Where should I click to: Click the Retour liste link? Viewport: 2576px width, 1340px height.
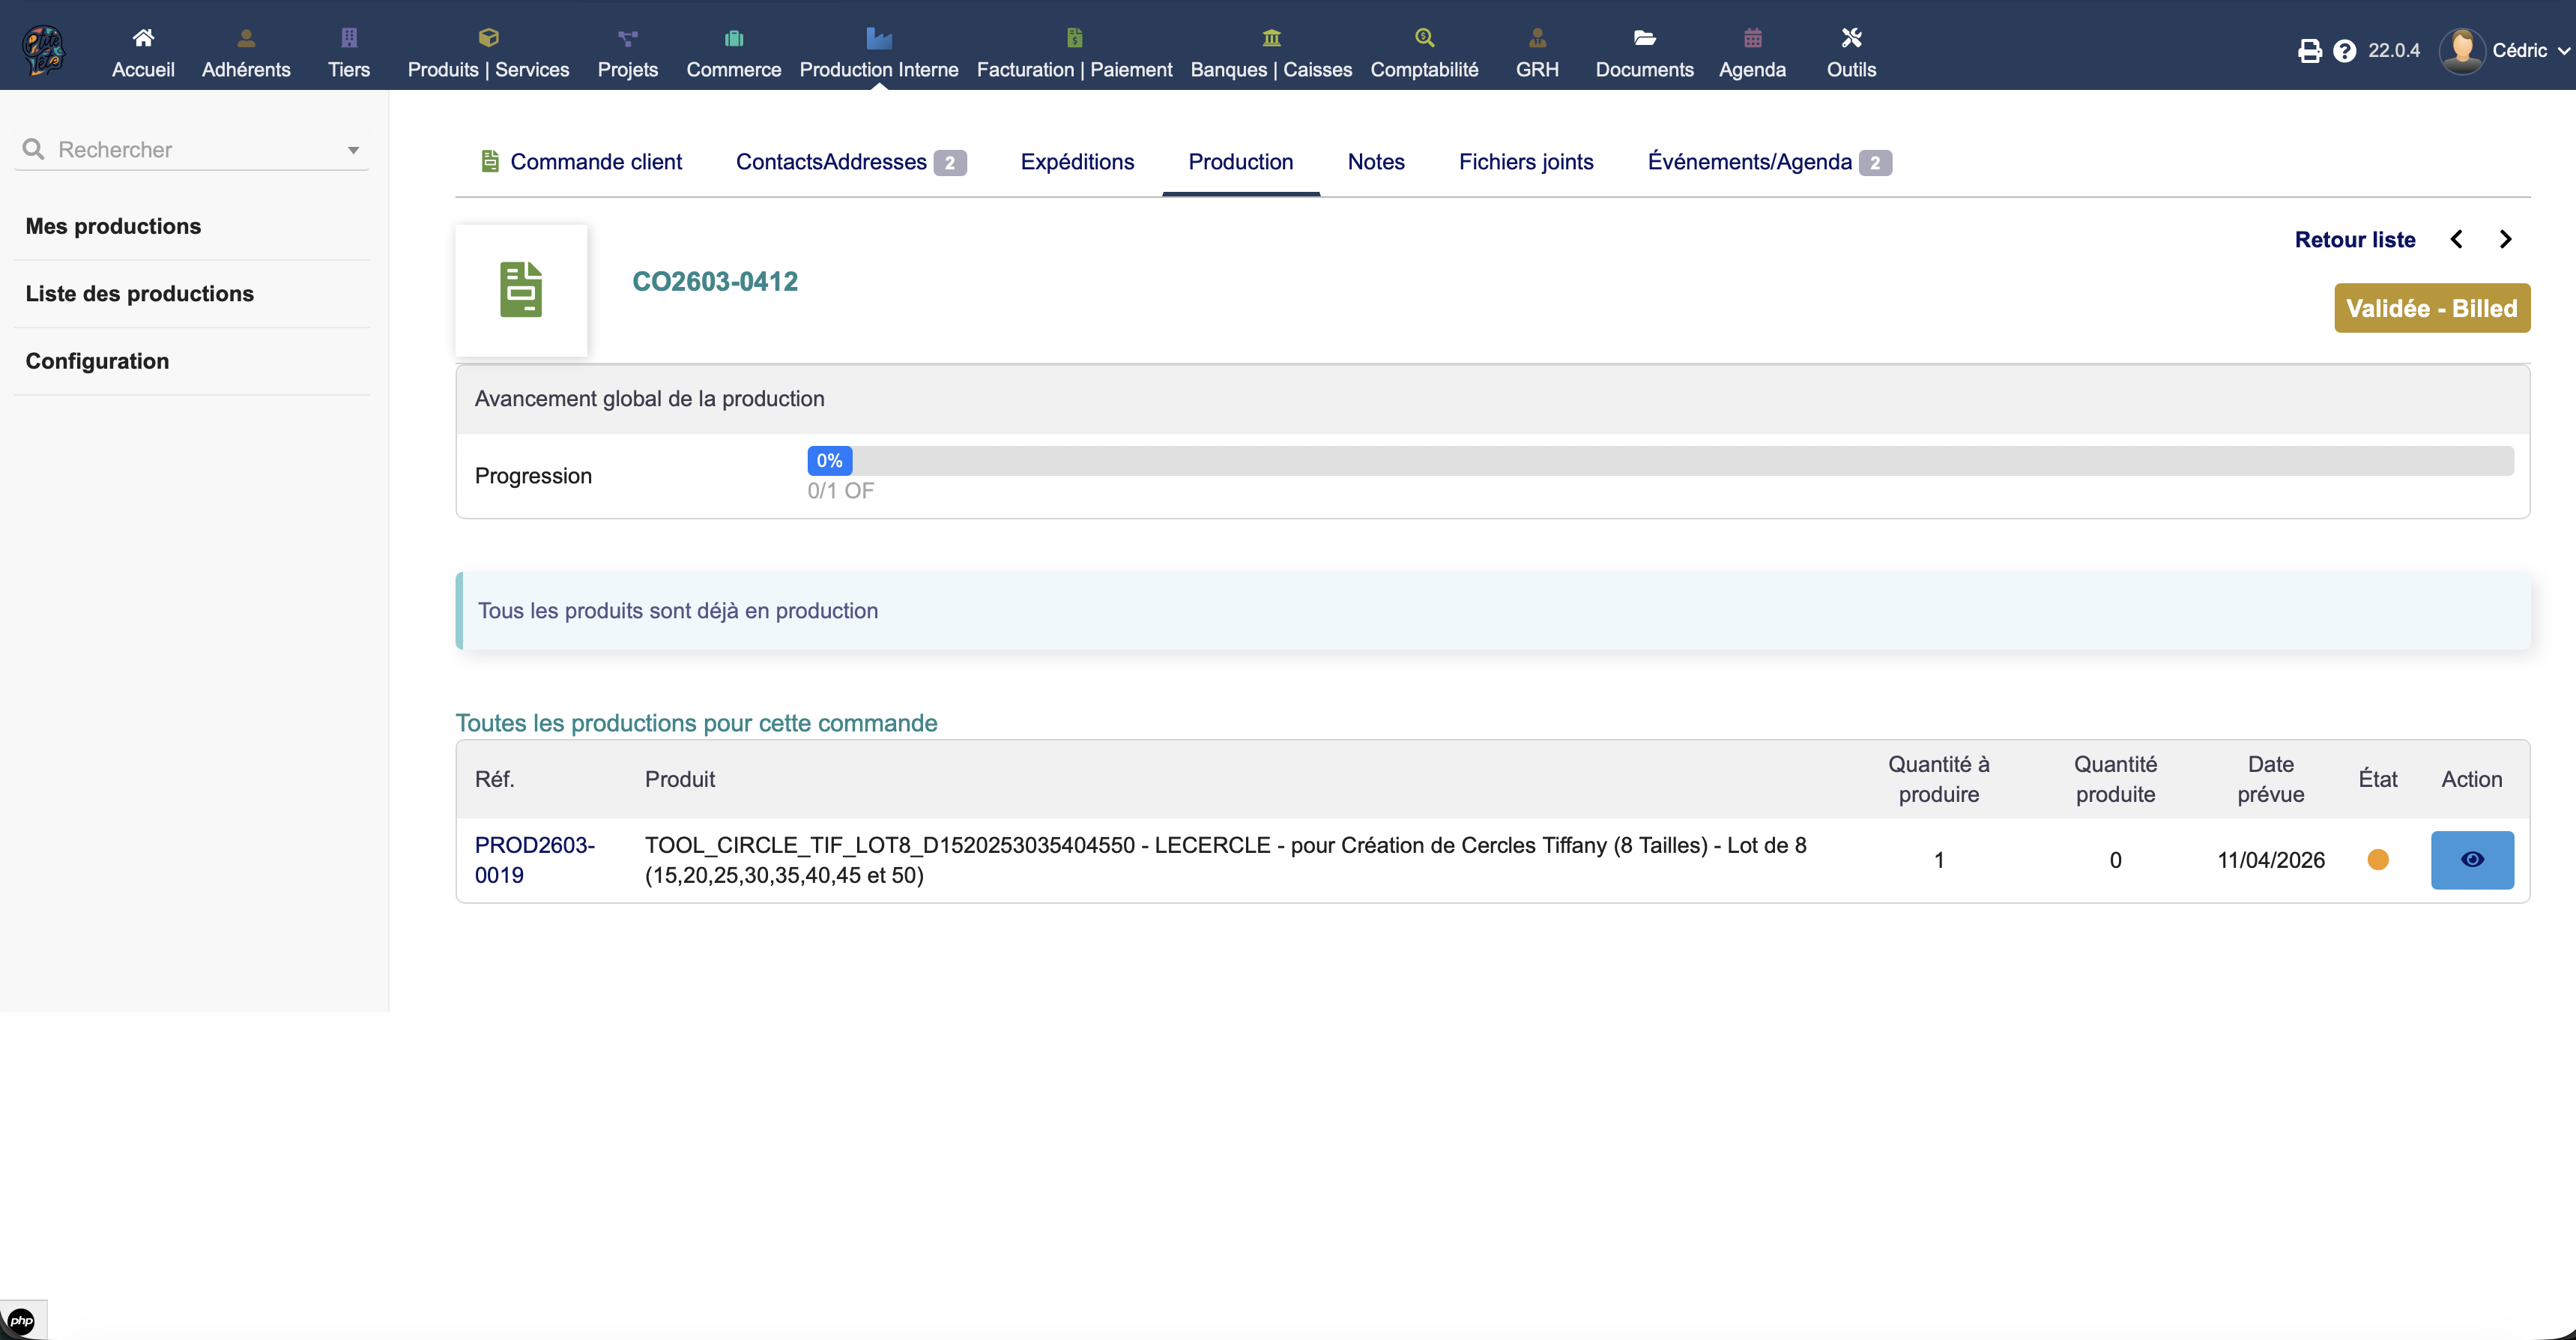click(x=2354, y=240)
